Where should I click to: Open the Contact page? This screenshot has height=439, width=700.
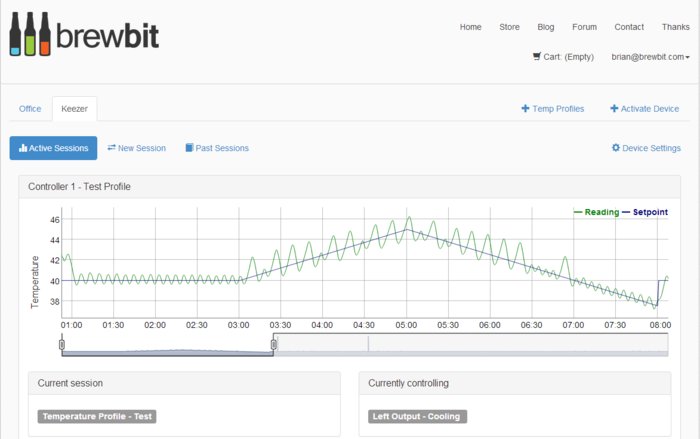[629, 27]
